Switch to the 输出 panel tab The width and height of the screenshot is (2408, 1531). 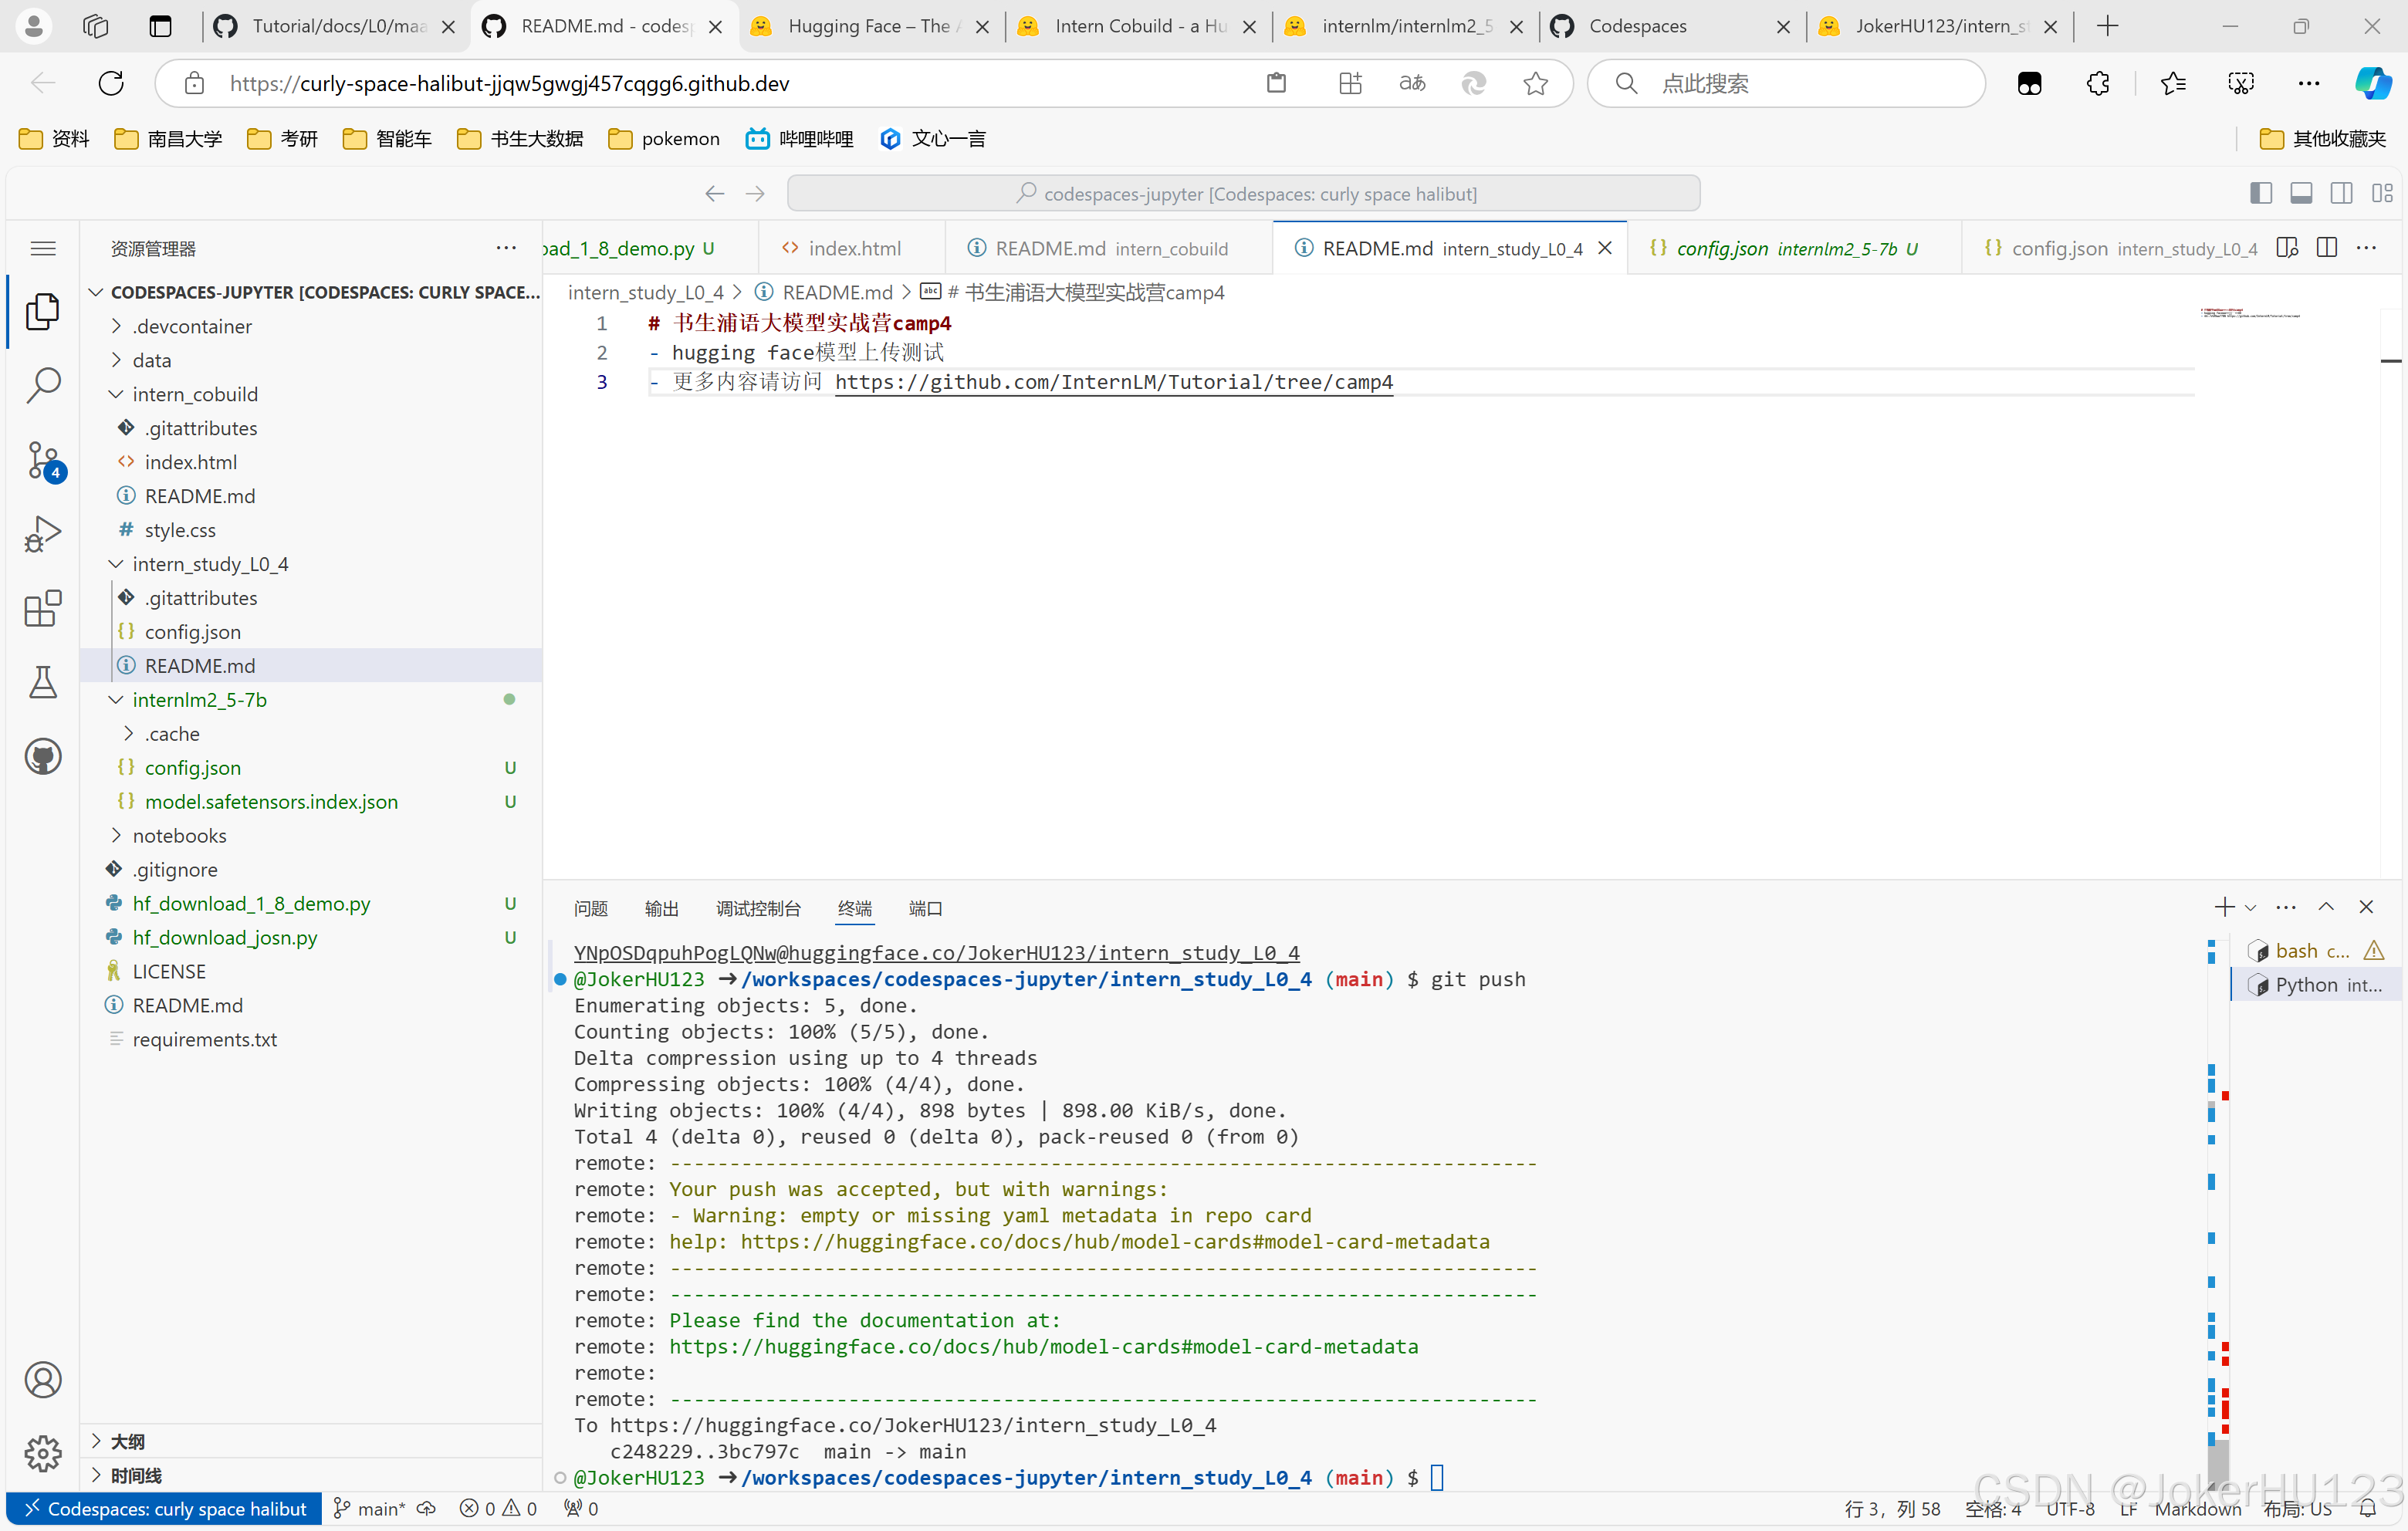click(x=661, y=908)
